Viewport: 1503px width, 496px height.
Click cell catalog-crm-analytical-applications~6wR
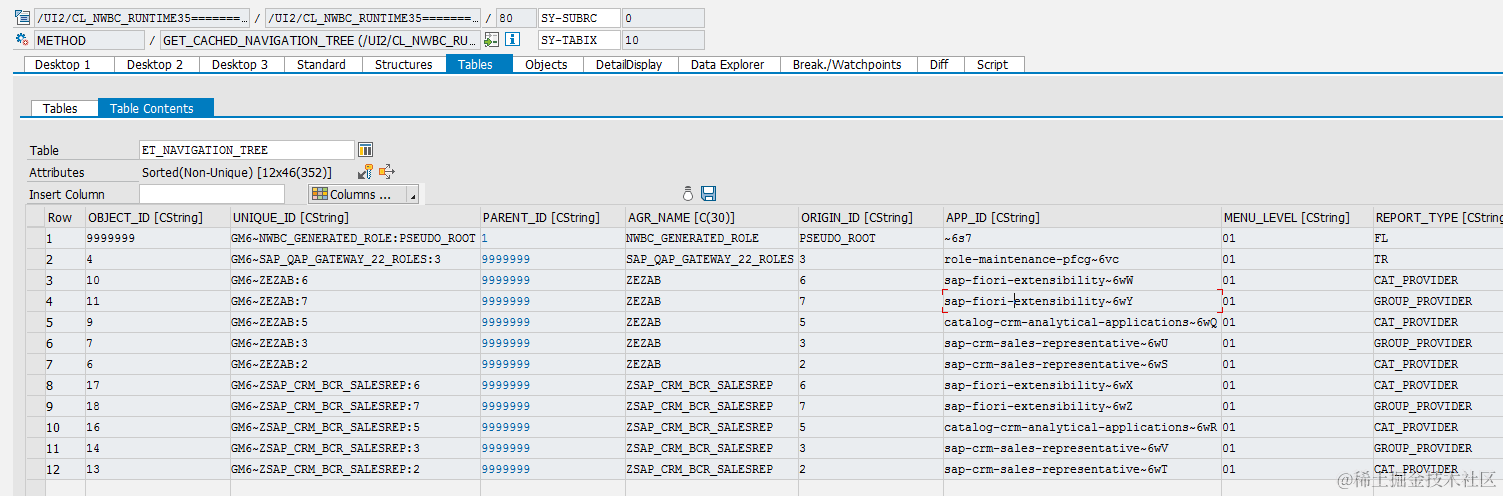tap(1082, 427)
